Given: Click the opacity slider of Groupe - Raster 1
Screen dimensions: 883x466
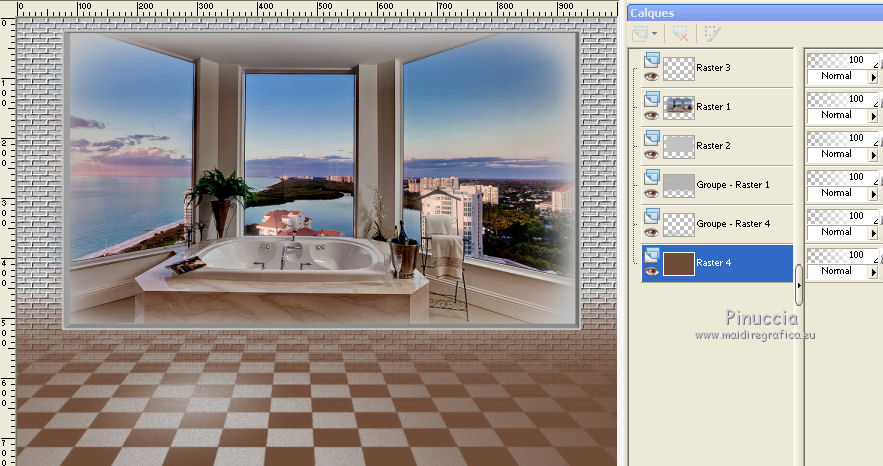Looking at the screenshot, I should coord(842,177).
